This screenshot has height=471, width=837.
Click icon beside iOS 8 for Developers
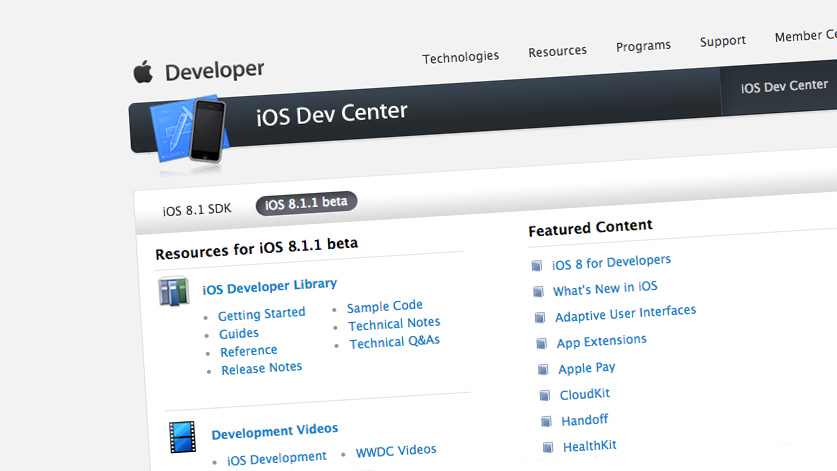click(536, 265)
